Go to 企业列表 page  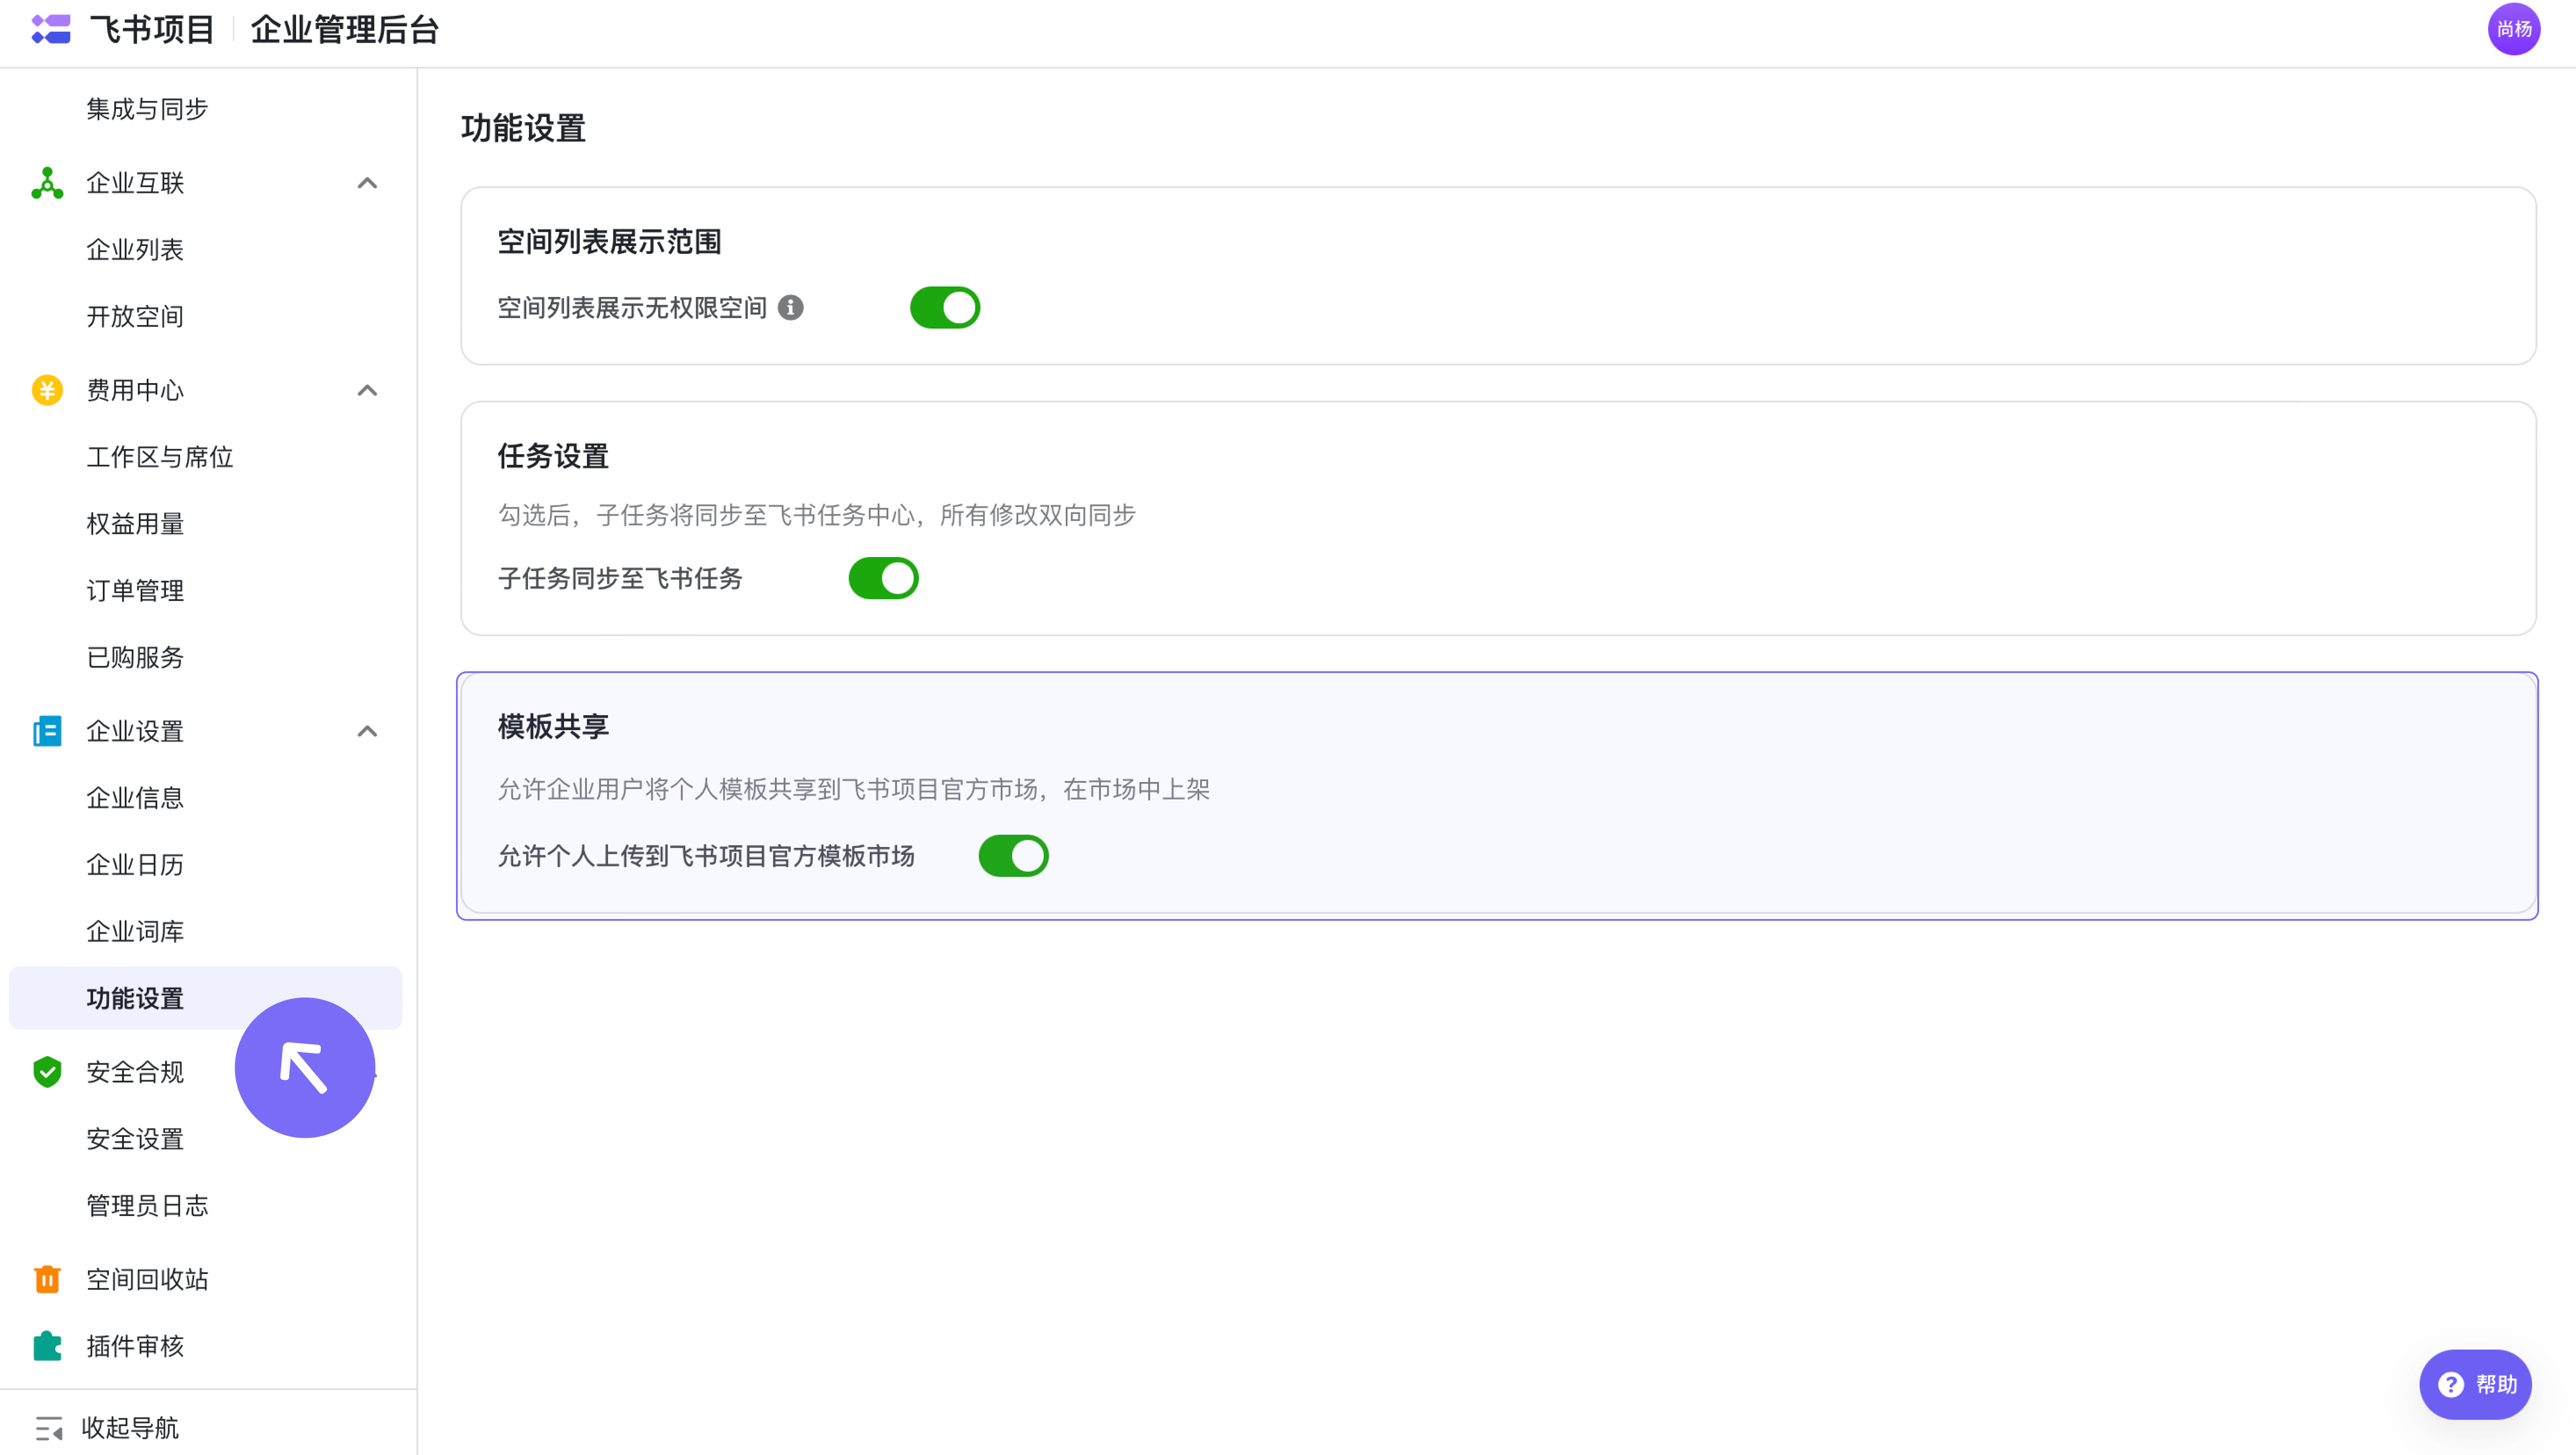click(x=135, y=250)
